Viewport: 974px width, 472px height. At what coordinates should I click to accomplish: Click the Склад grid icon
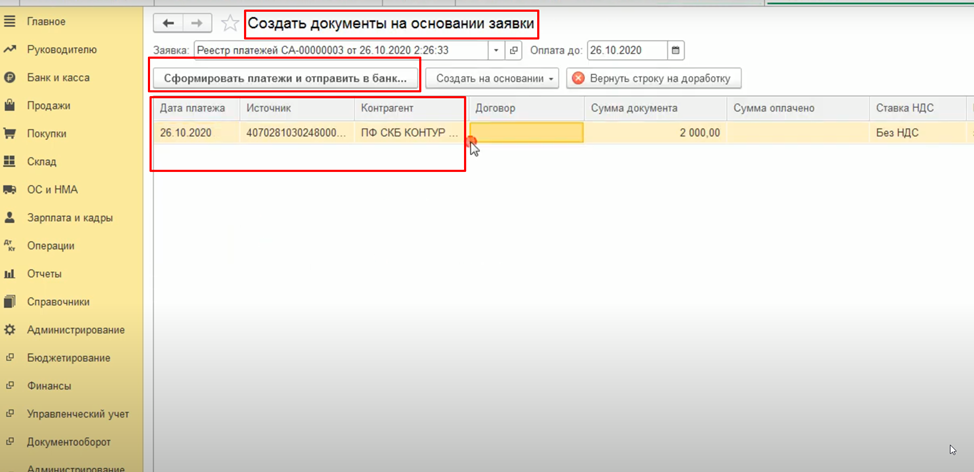coord(9,161)
